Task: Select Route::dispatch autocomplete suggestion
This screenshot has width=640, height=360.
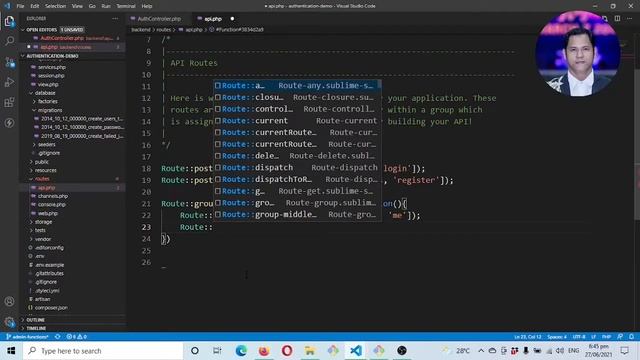Action: pyautogui.click(x=298, y=168)
